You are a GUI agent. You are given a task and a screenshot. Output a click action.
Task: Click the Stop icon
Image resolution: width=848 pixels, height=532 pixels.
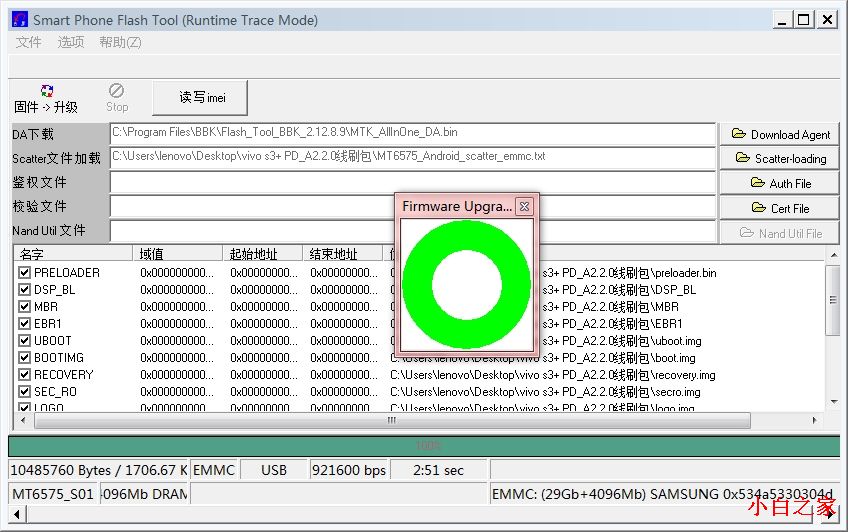tap(116, 90)
